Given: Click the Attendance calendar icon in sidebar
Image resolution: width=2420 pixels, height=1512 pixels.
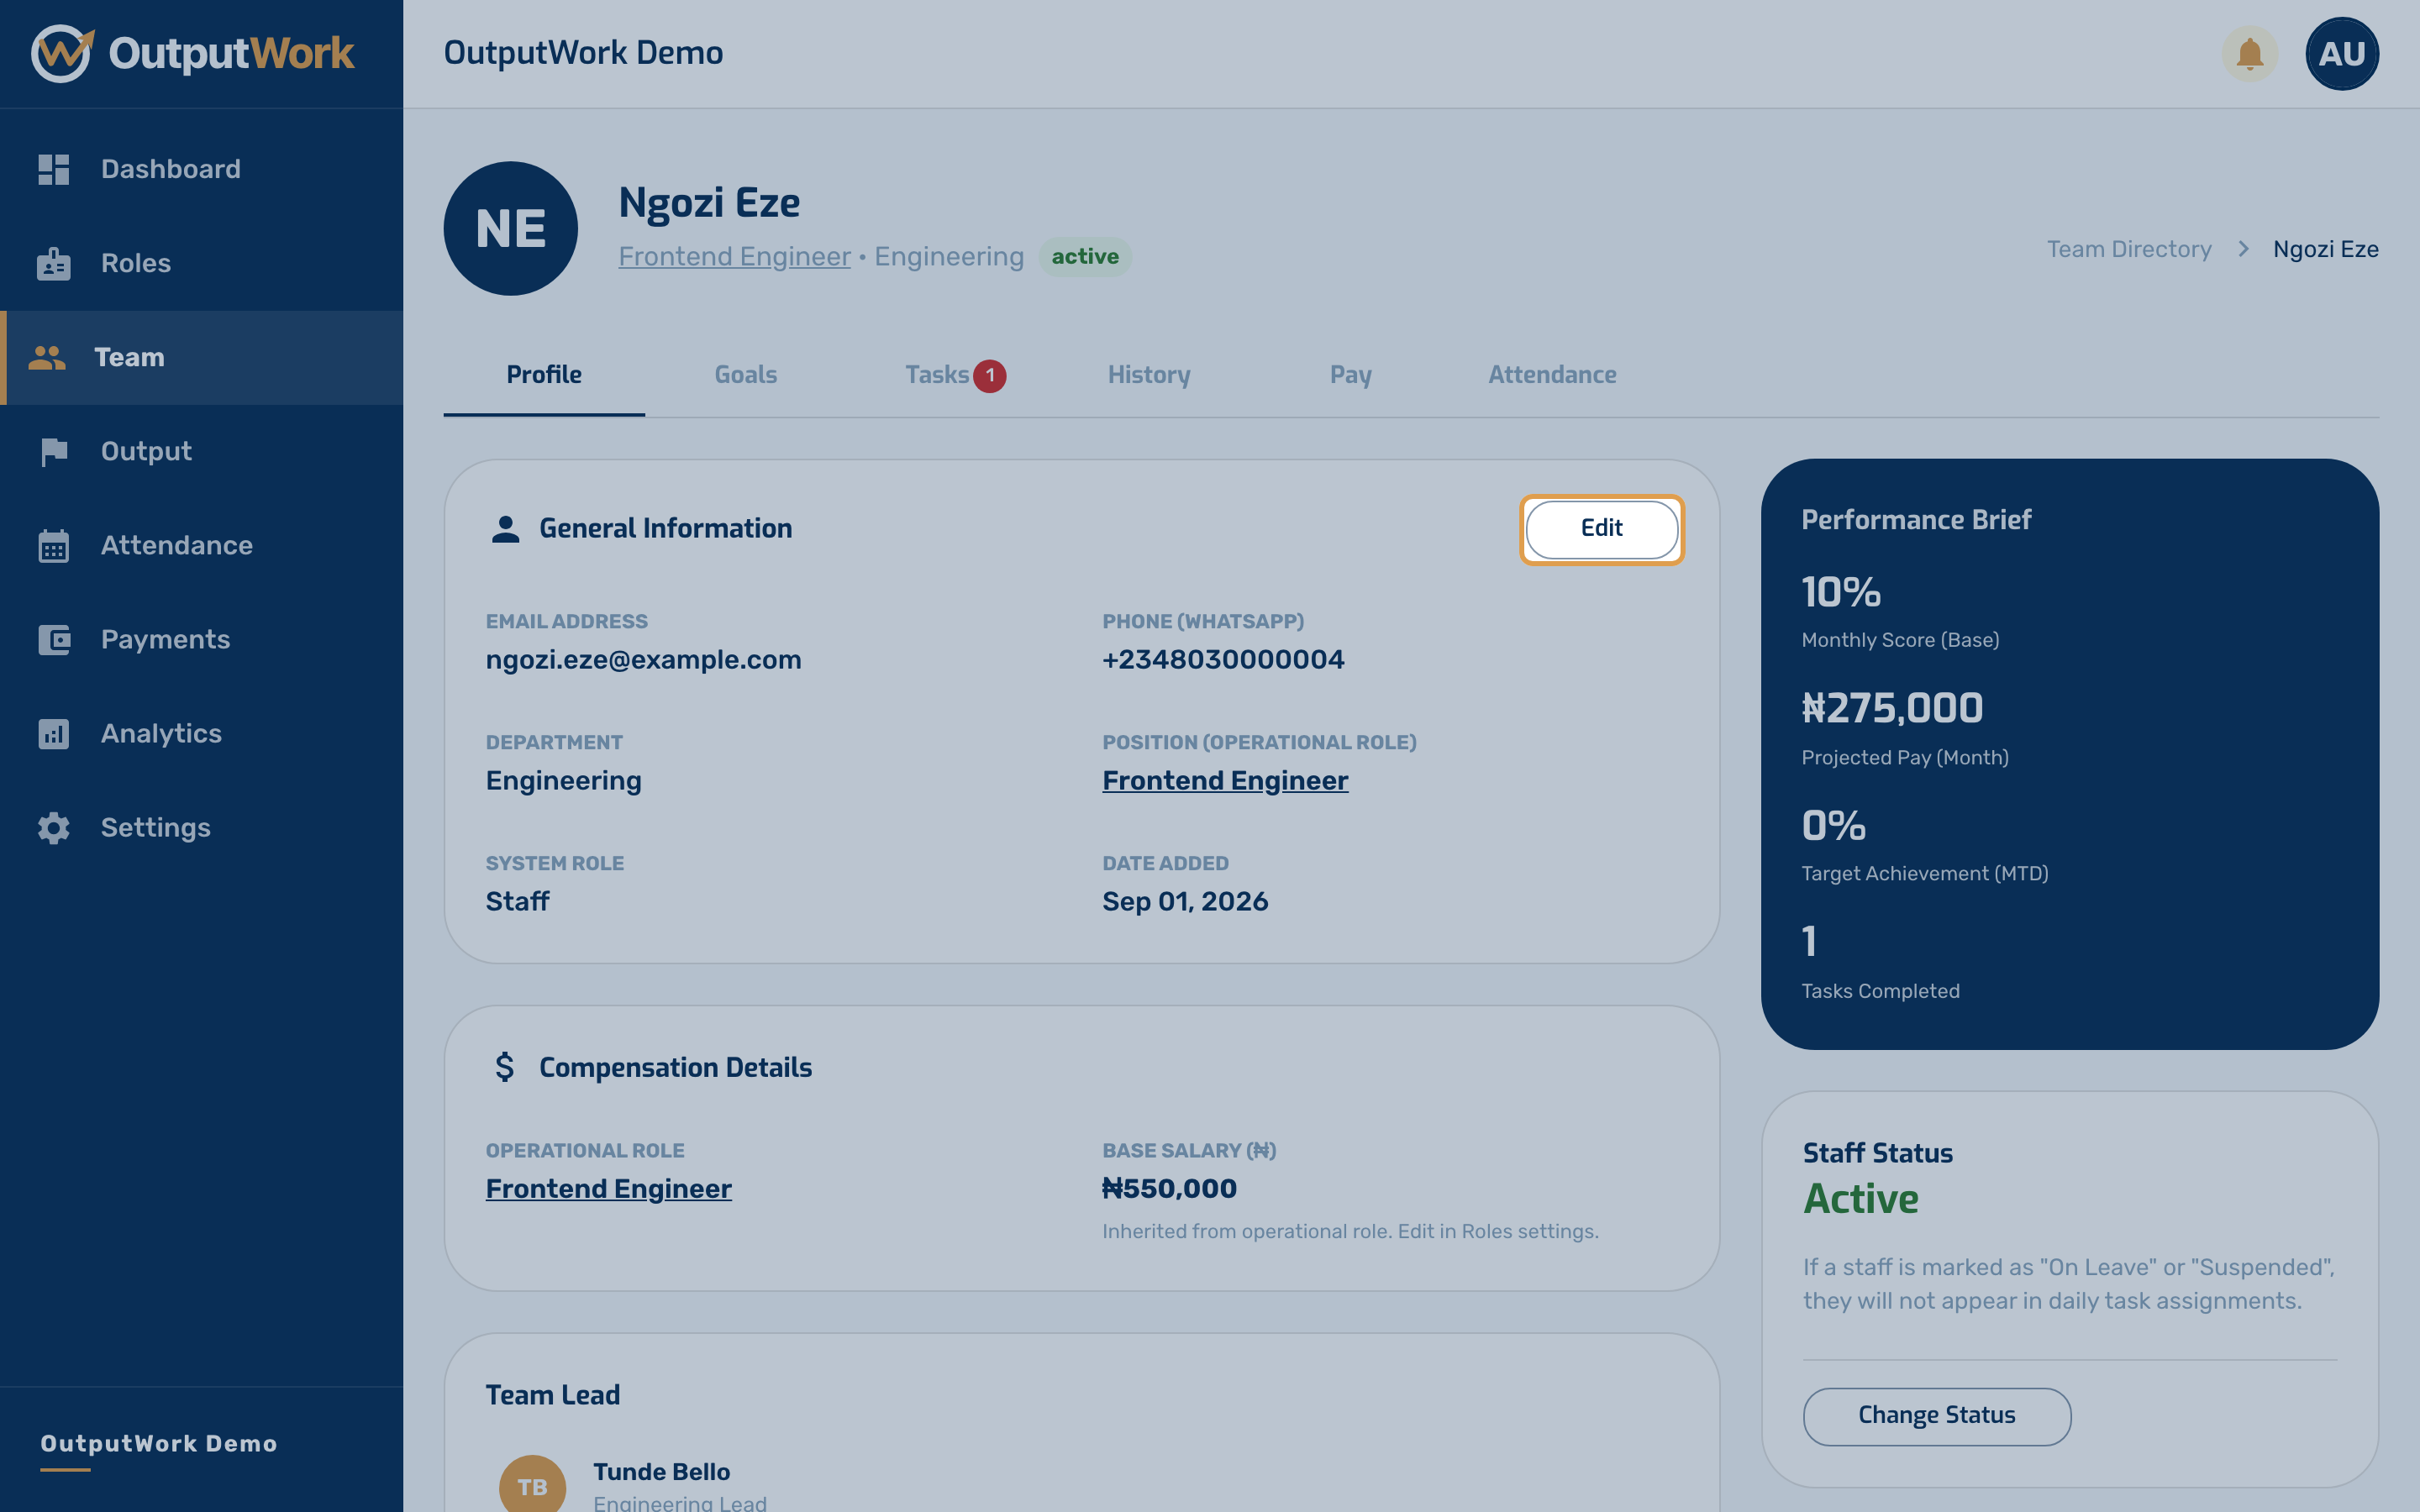Looking at the screenshot, I should tap(54, 546).
